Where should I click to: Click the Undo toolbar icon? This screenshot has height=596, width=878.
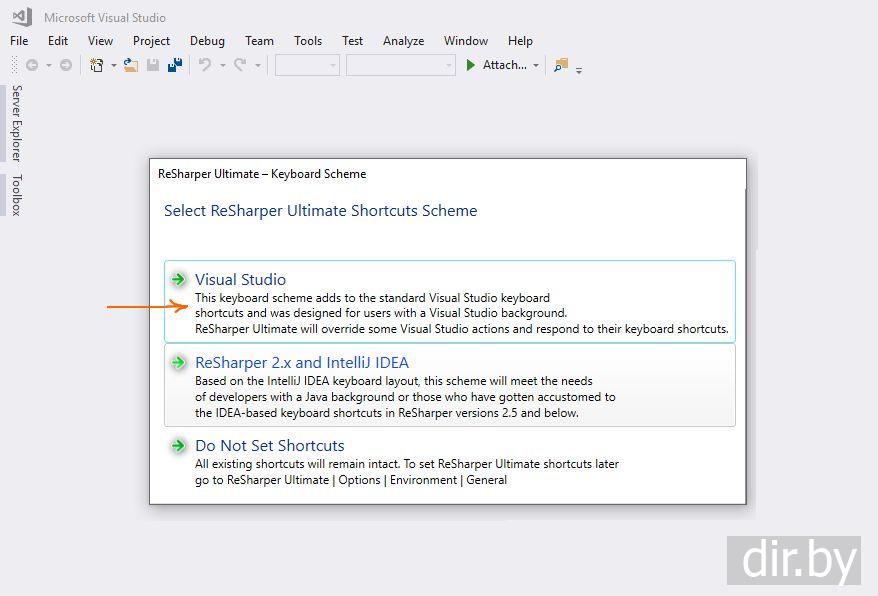click(205, 65)
